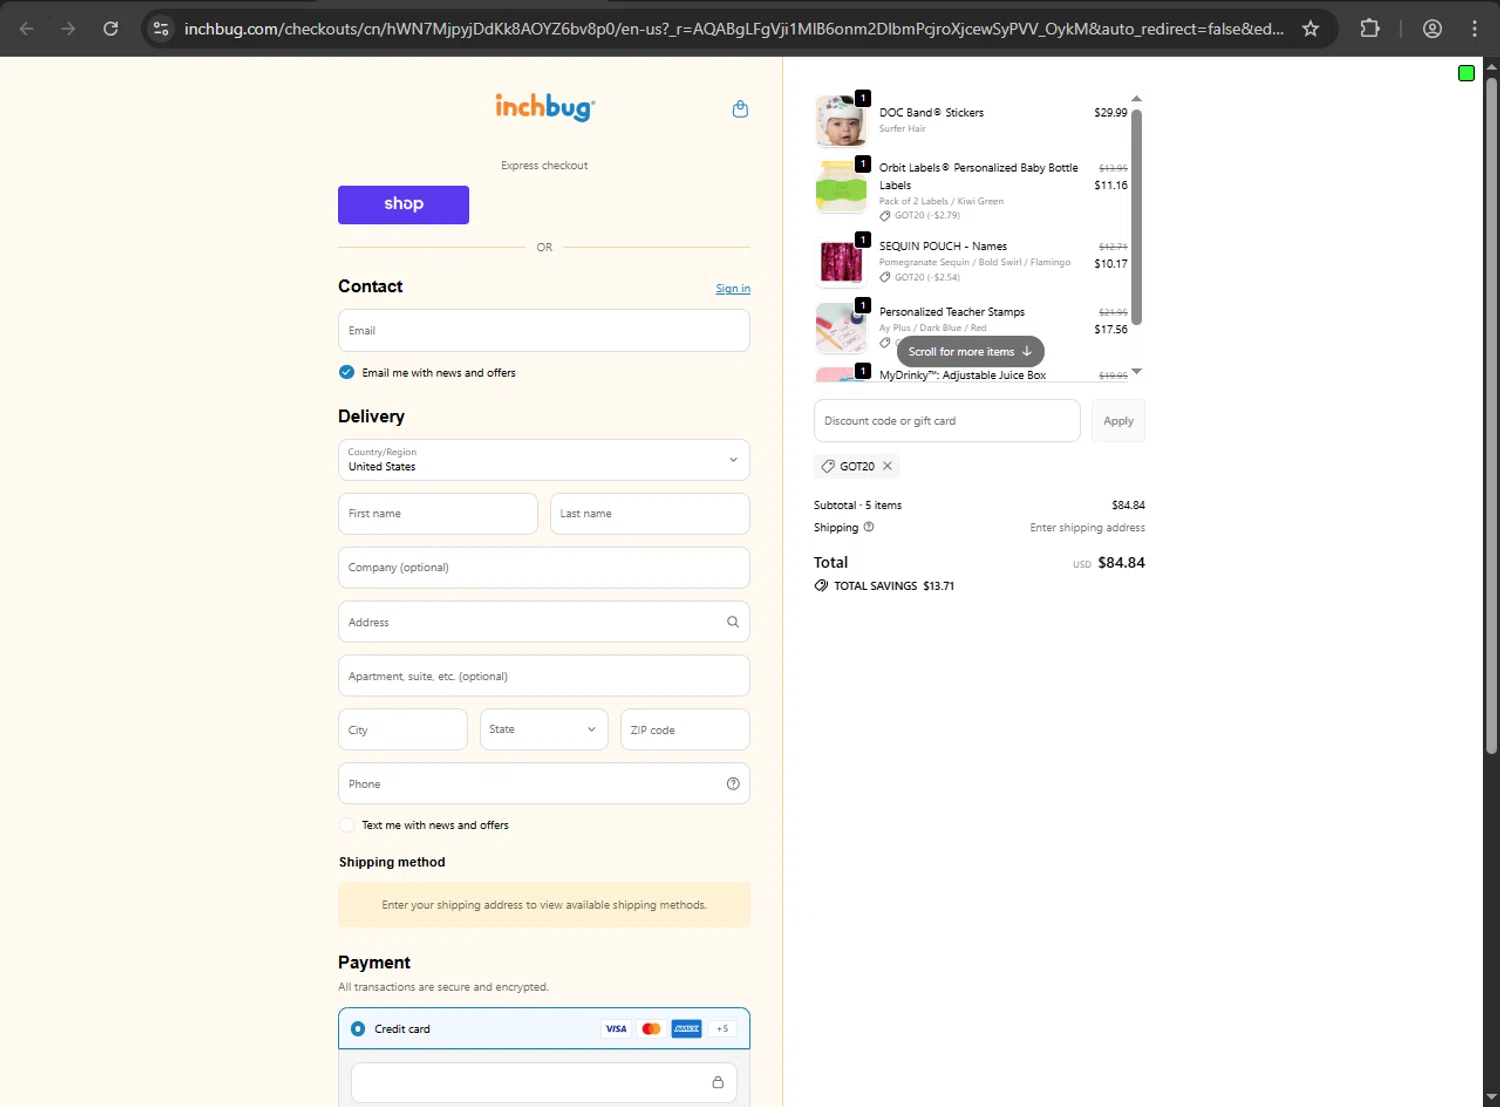Focus the First name field
The height and width of the screenshot is (1107, 1500).
[438, 514]
